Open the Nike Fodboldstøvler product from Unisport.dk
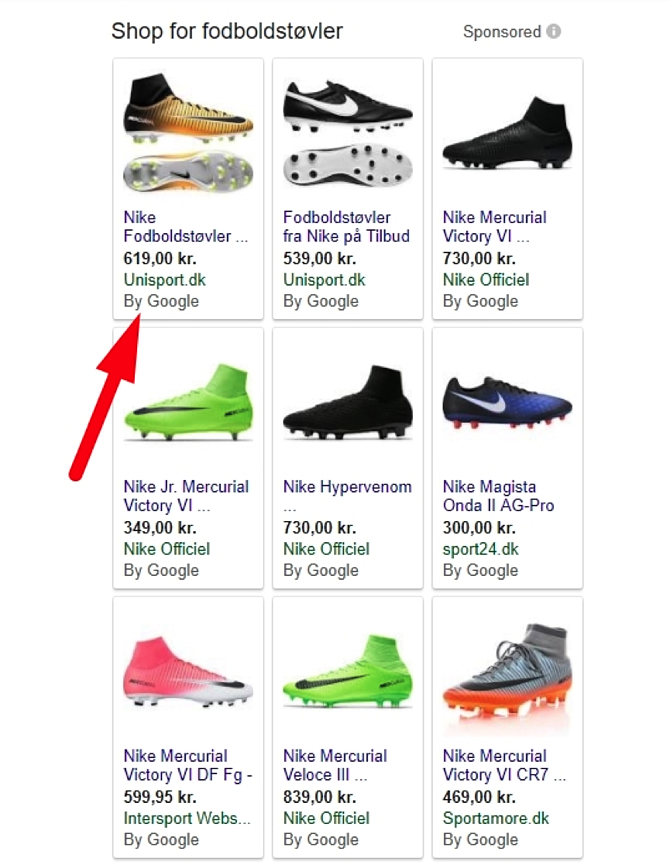Viewport: 670px width, 868px height. [x=168, y=228]
